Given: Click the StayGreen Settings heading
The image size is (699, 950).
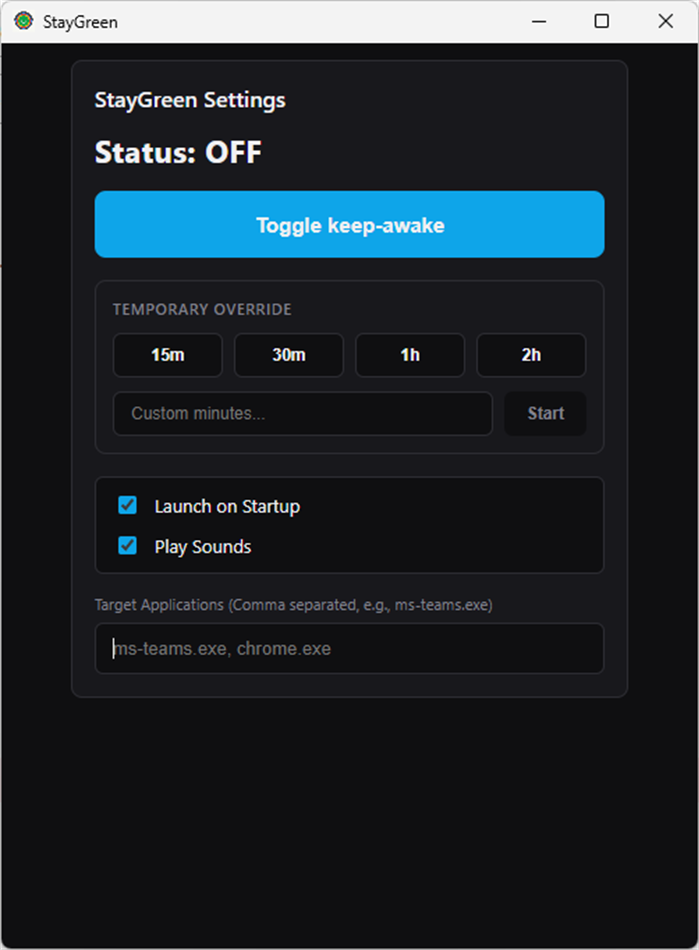Looking at the screenshot, I should click(x=189, y=100).
